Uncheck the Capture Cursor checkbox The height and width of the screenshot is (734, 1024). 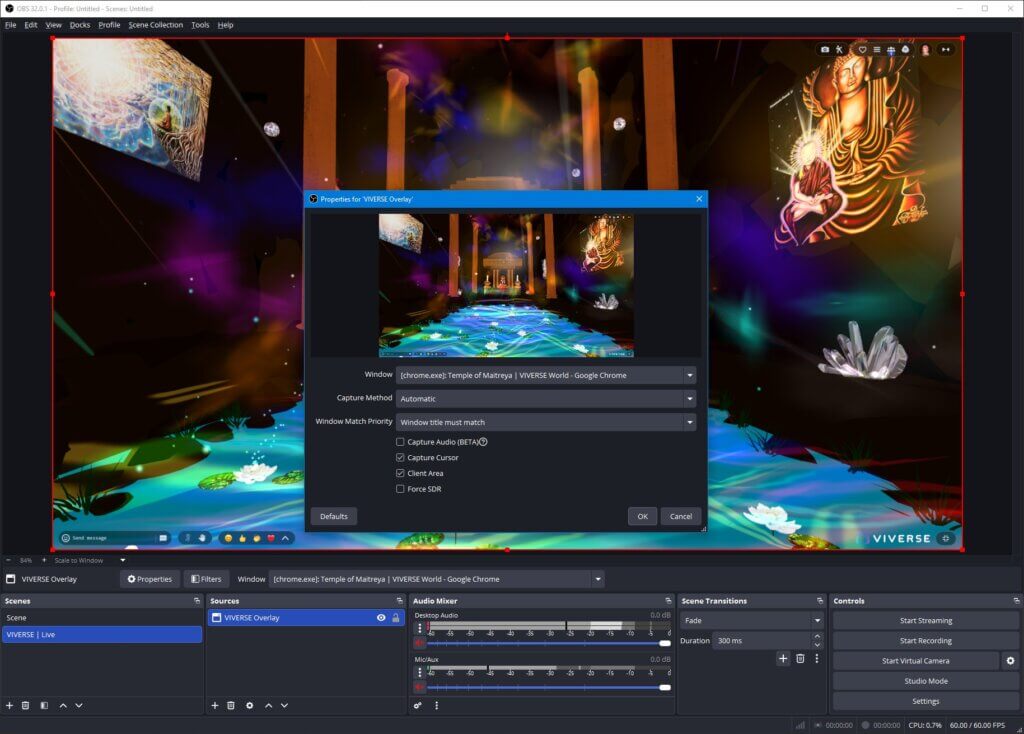click(401, 457)
